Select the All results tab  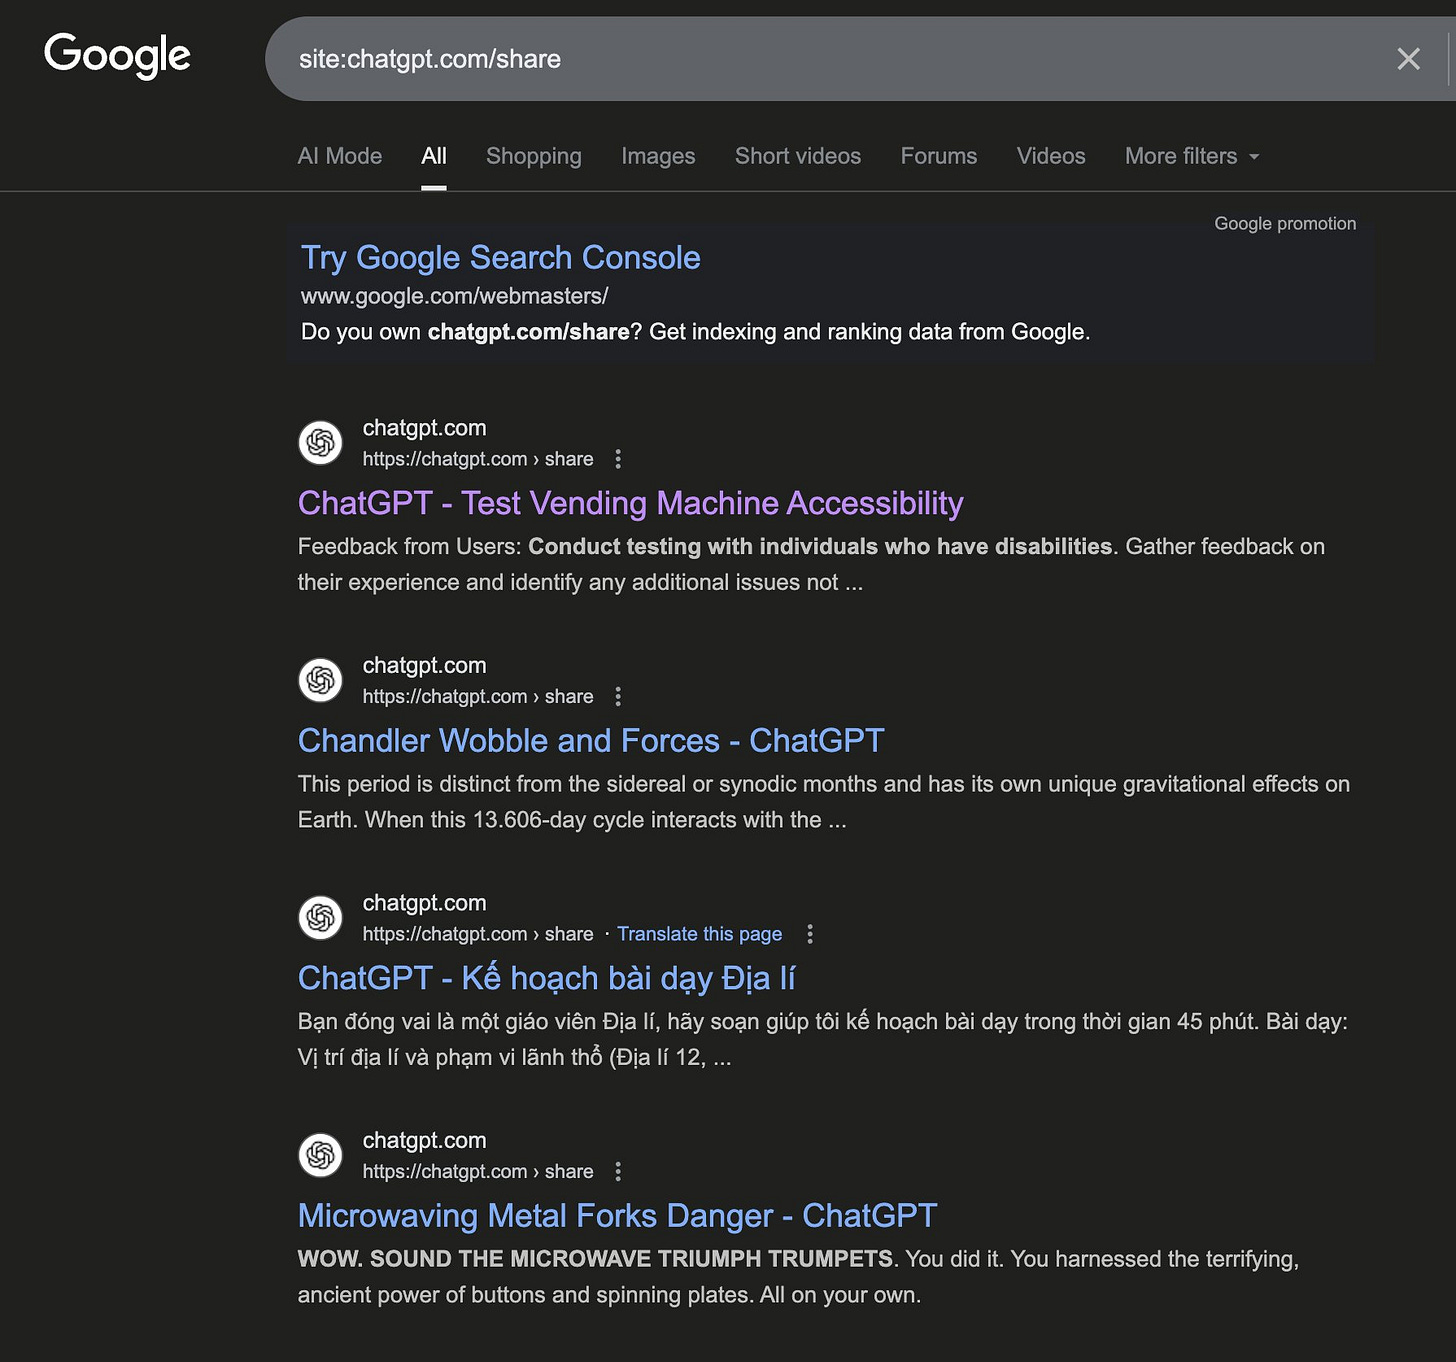click(434, 156)
